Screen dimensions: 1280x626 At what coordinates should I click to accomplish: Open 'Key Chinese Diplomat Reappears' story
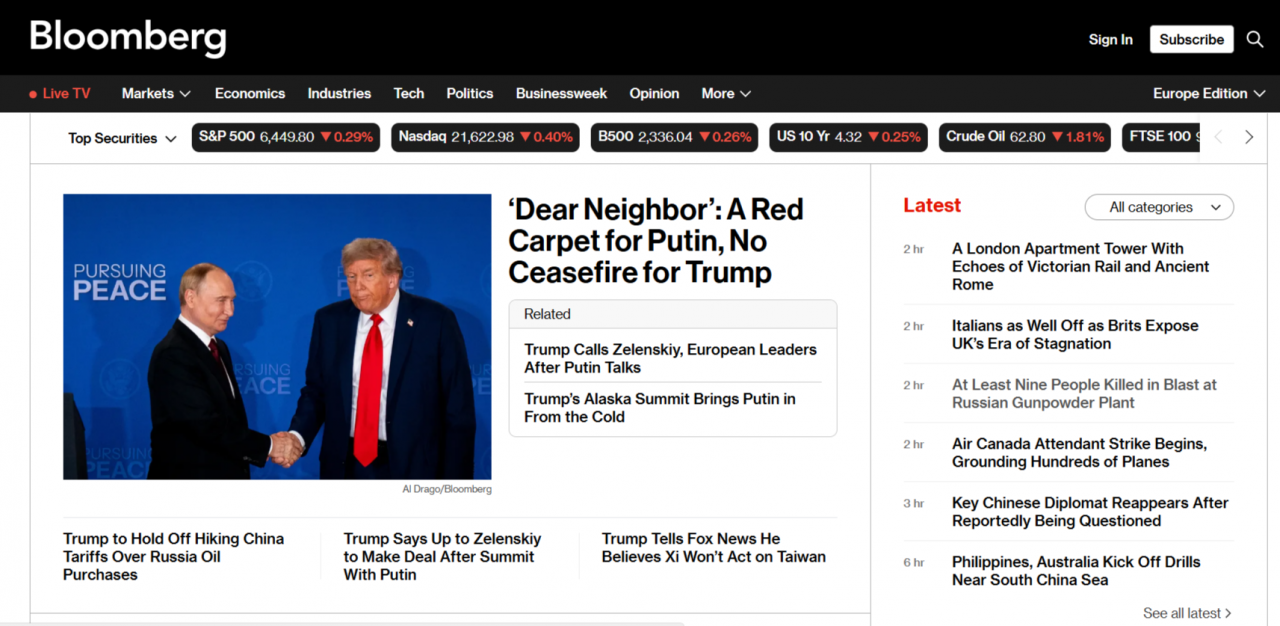[1090, 511]
